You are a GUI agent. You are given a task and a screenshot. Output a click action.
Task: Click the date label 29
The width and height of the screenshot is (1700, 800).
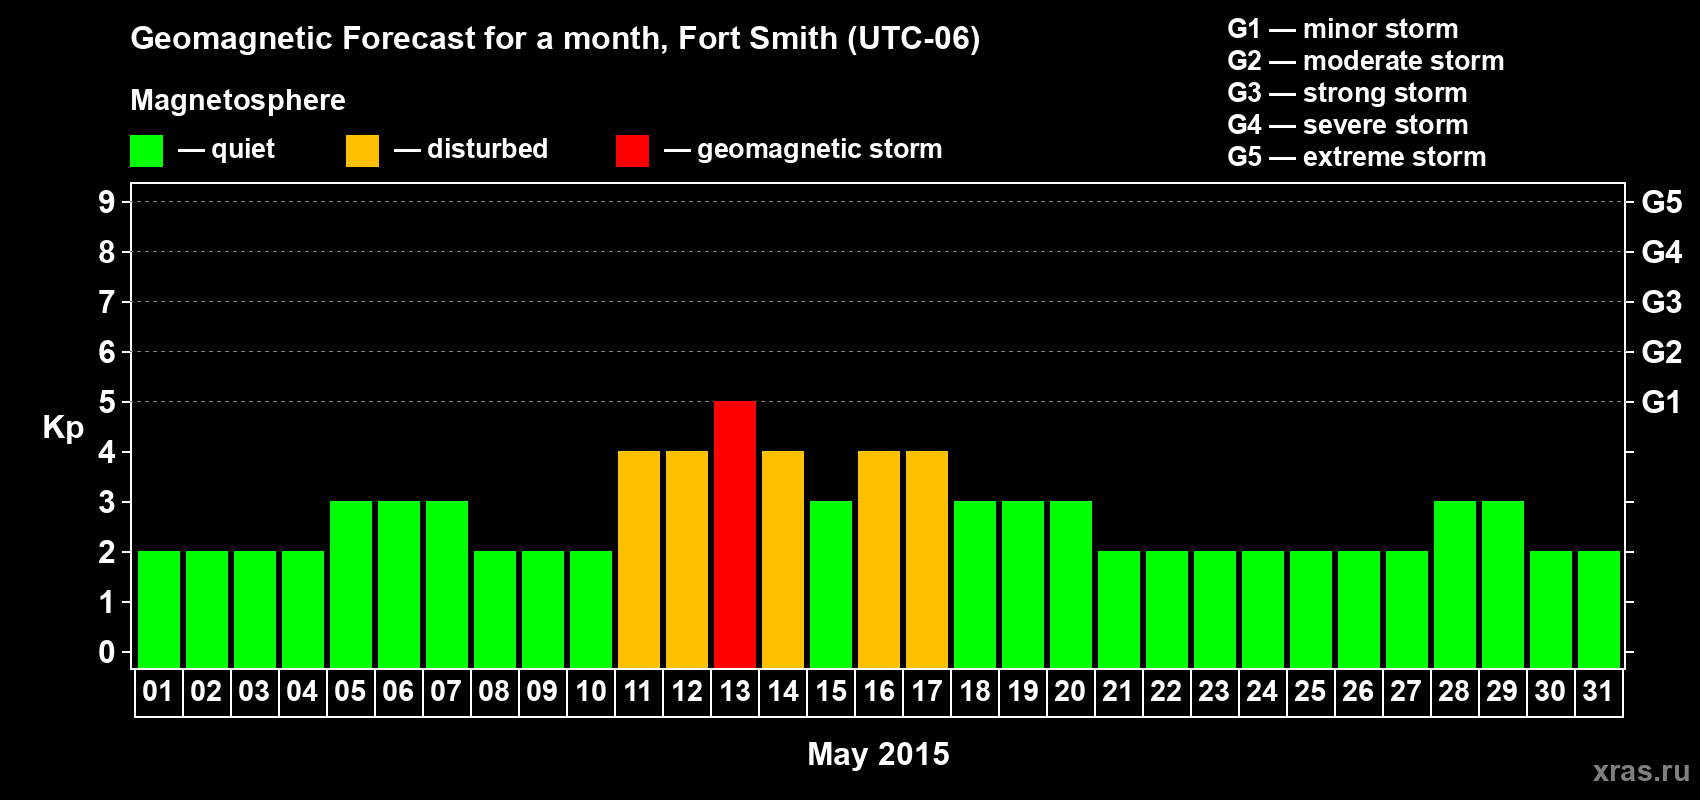[x=1502, y=691]
